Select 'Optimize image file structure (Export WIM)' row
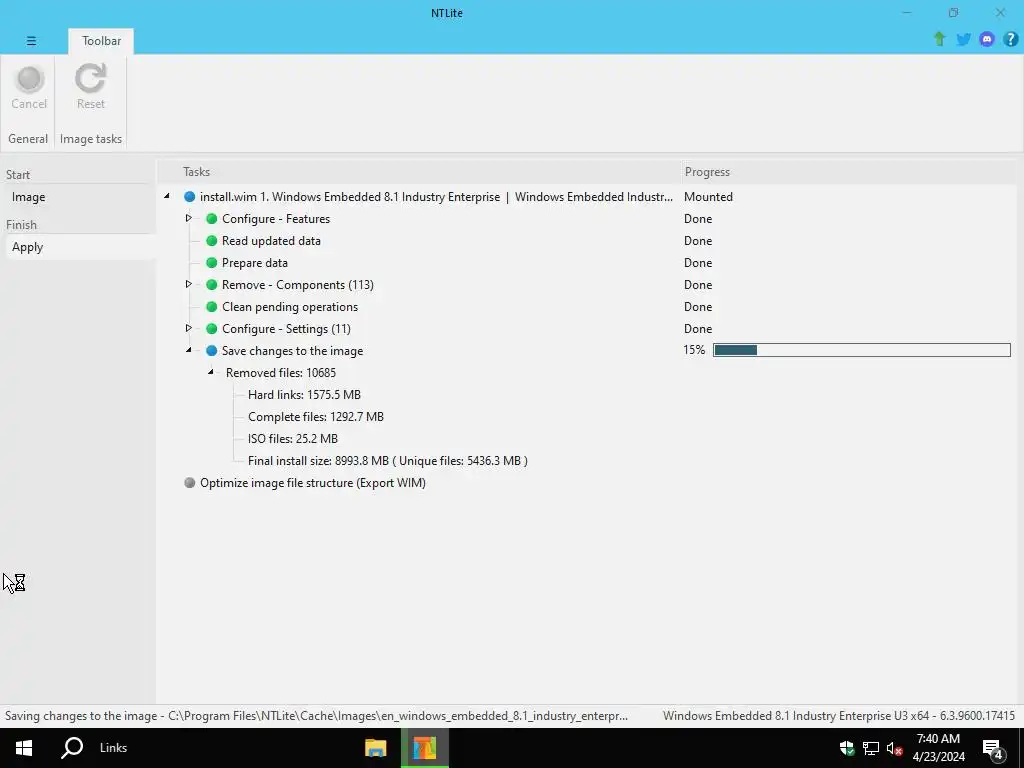The image size is (1024, 768). pyautogui.click(x=313, y=483)
